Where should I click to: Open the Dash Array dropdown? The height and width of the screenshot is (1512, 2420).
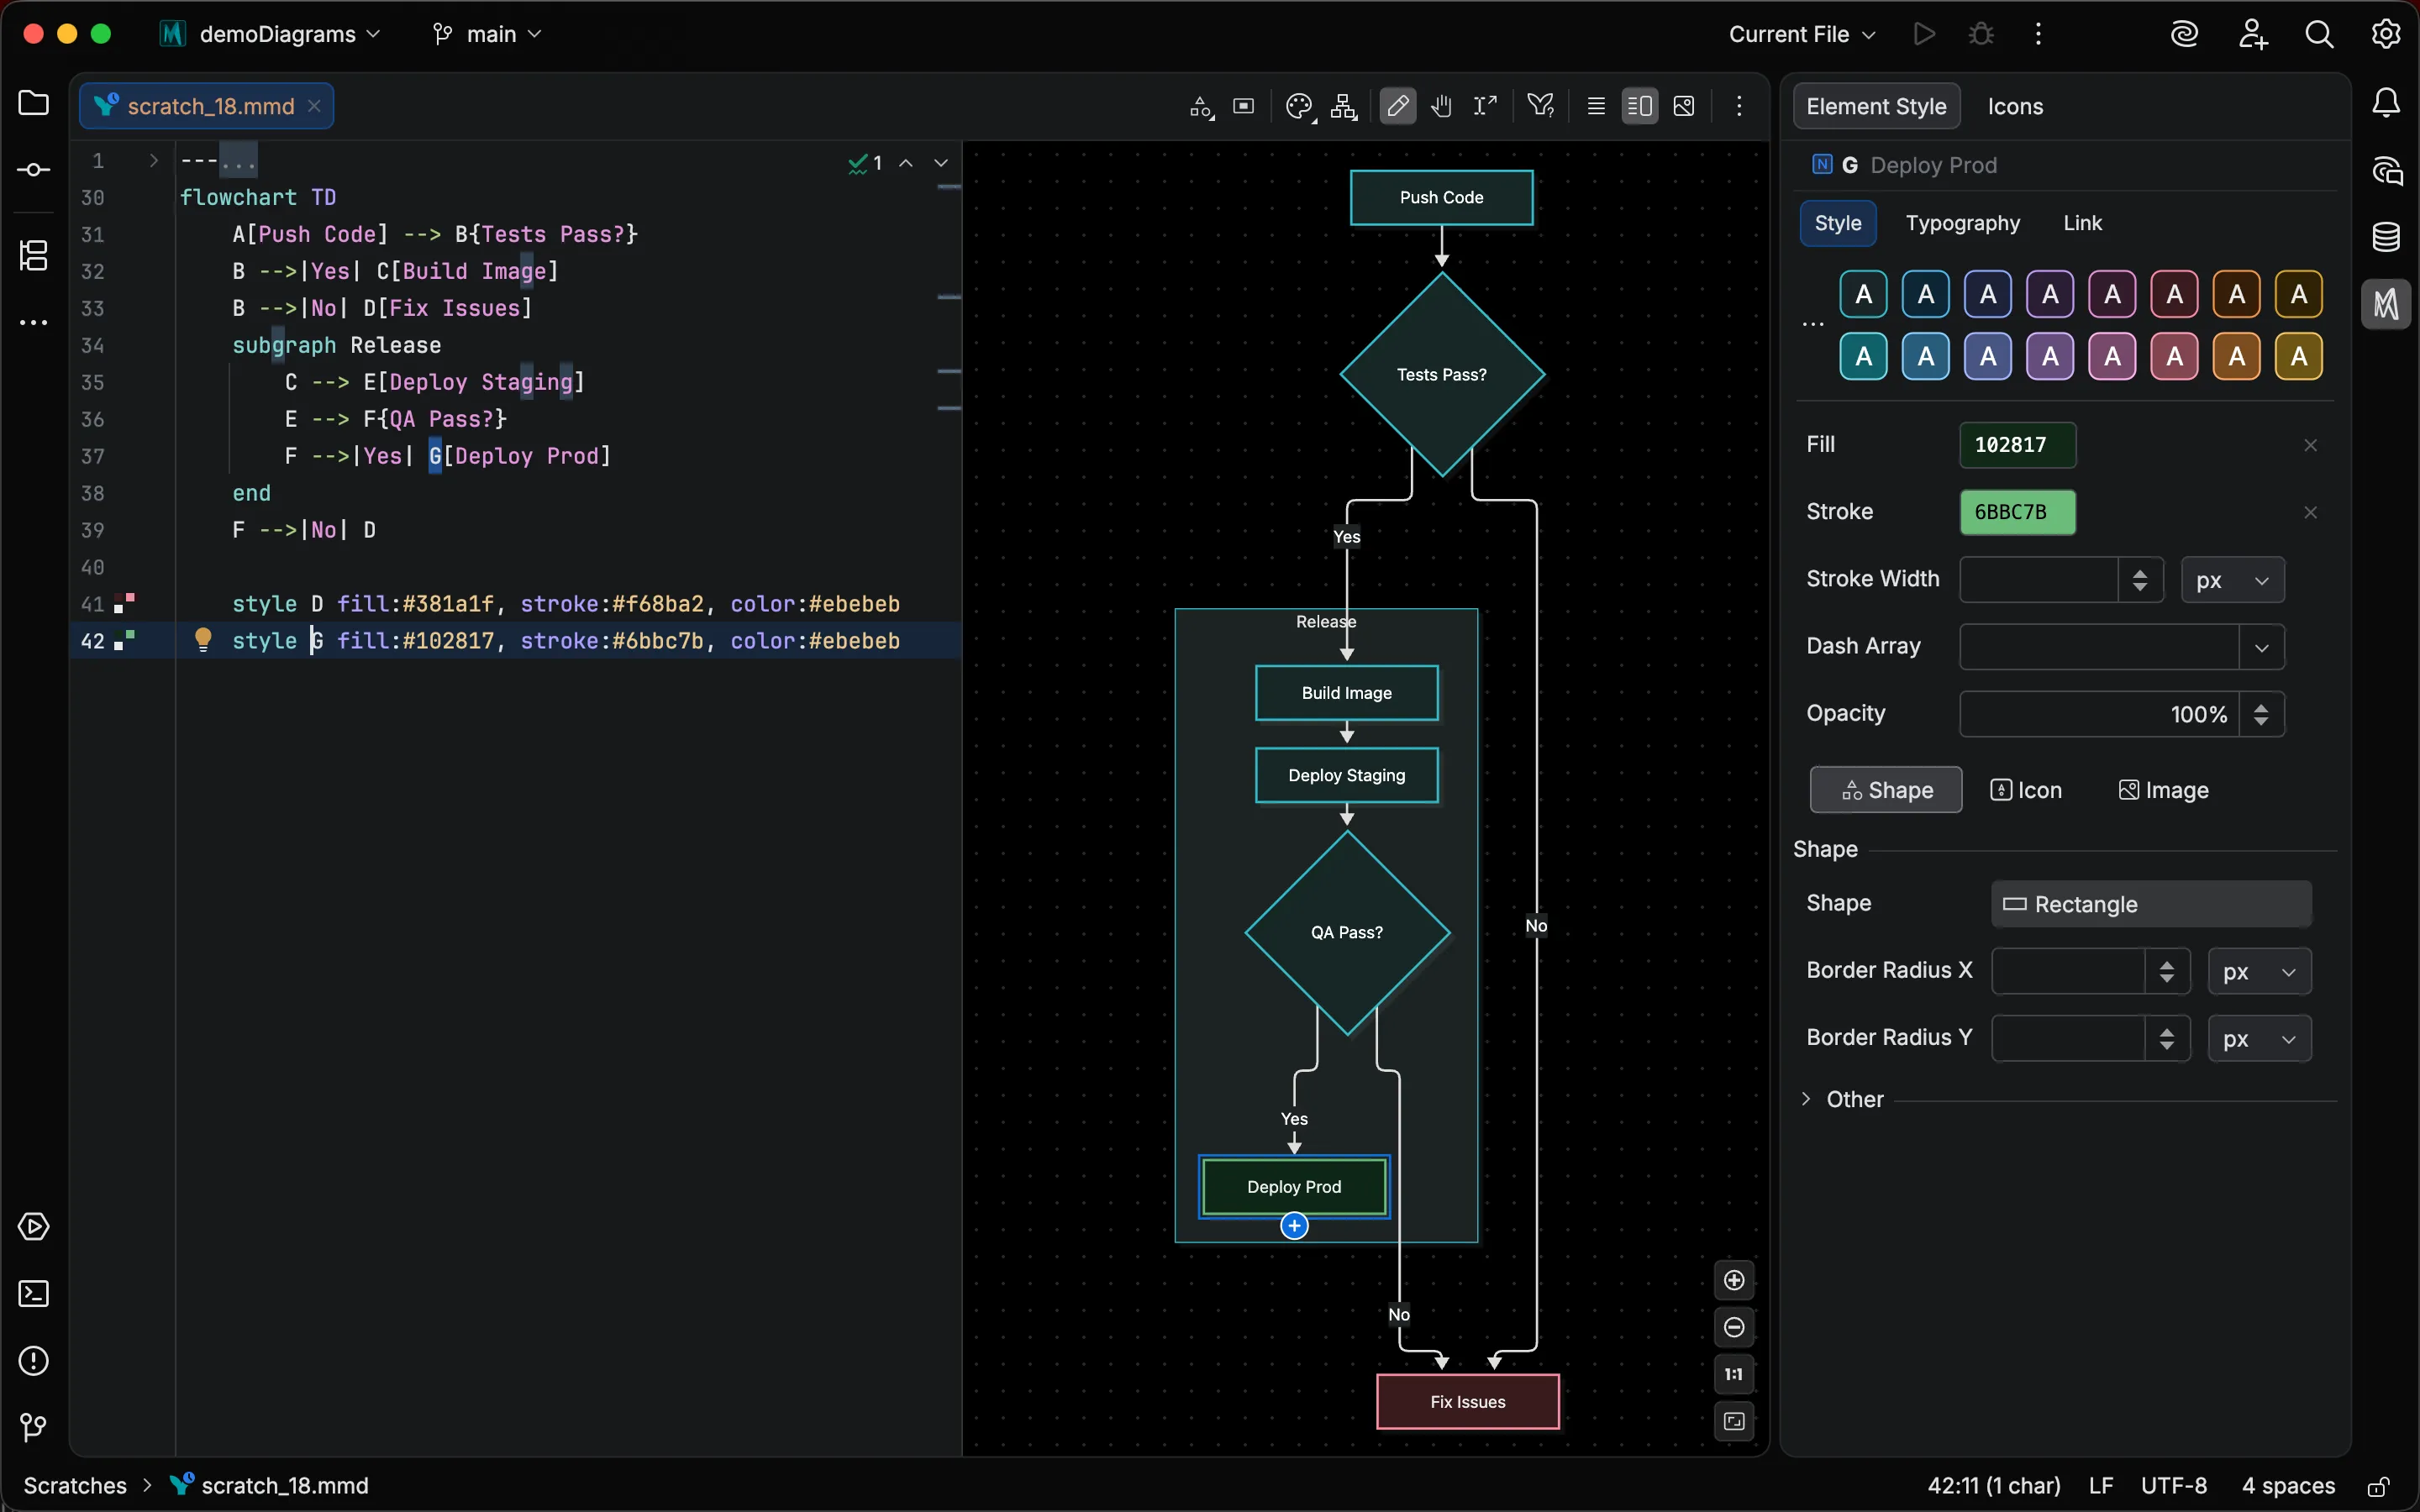(x=2262, y=647)
